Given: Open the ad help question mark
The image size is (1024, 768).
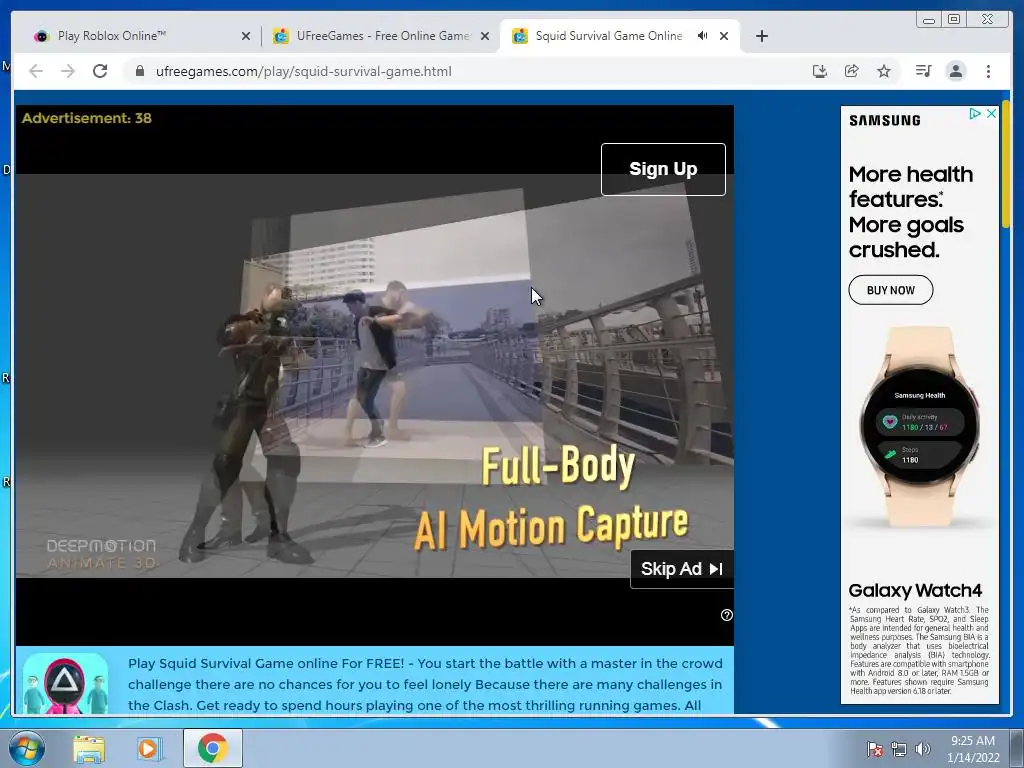Looking at the screenshot, I should [x=726, y=615].
